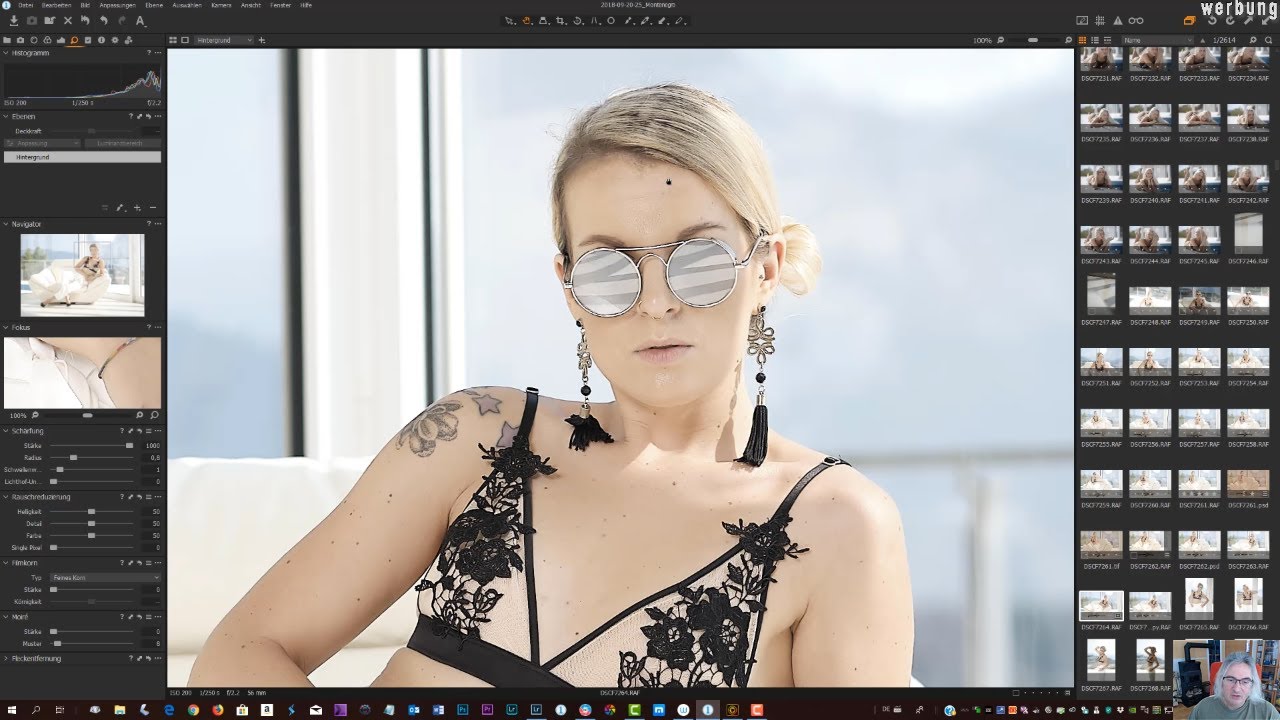Open the Hilfe menu
1280x720 pixels.
pos(306,5)
